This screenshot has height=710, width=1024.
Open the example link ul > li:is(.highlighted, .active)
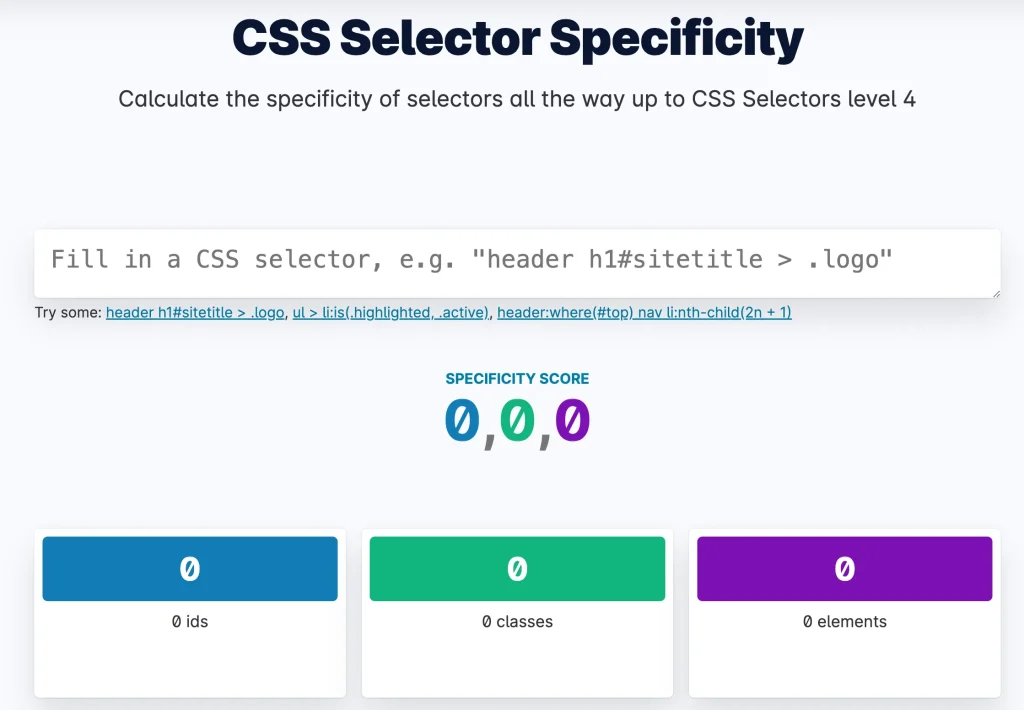click(390, 312)
